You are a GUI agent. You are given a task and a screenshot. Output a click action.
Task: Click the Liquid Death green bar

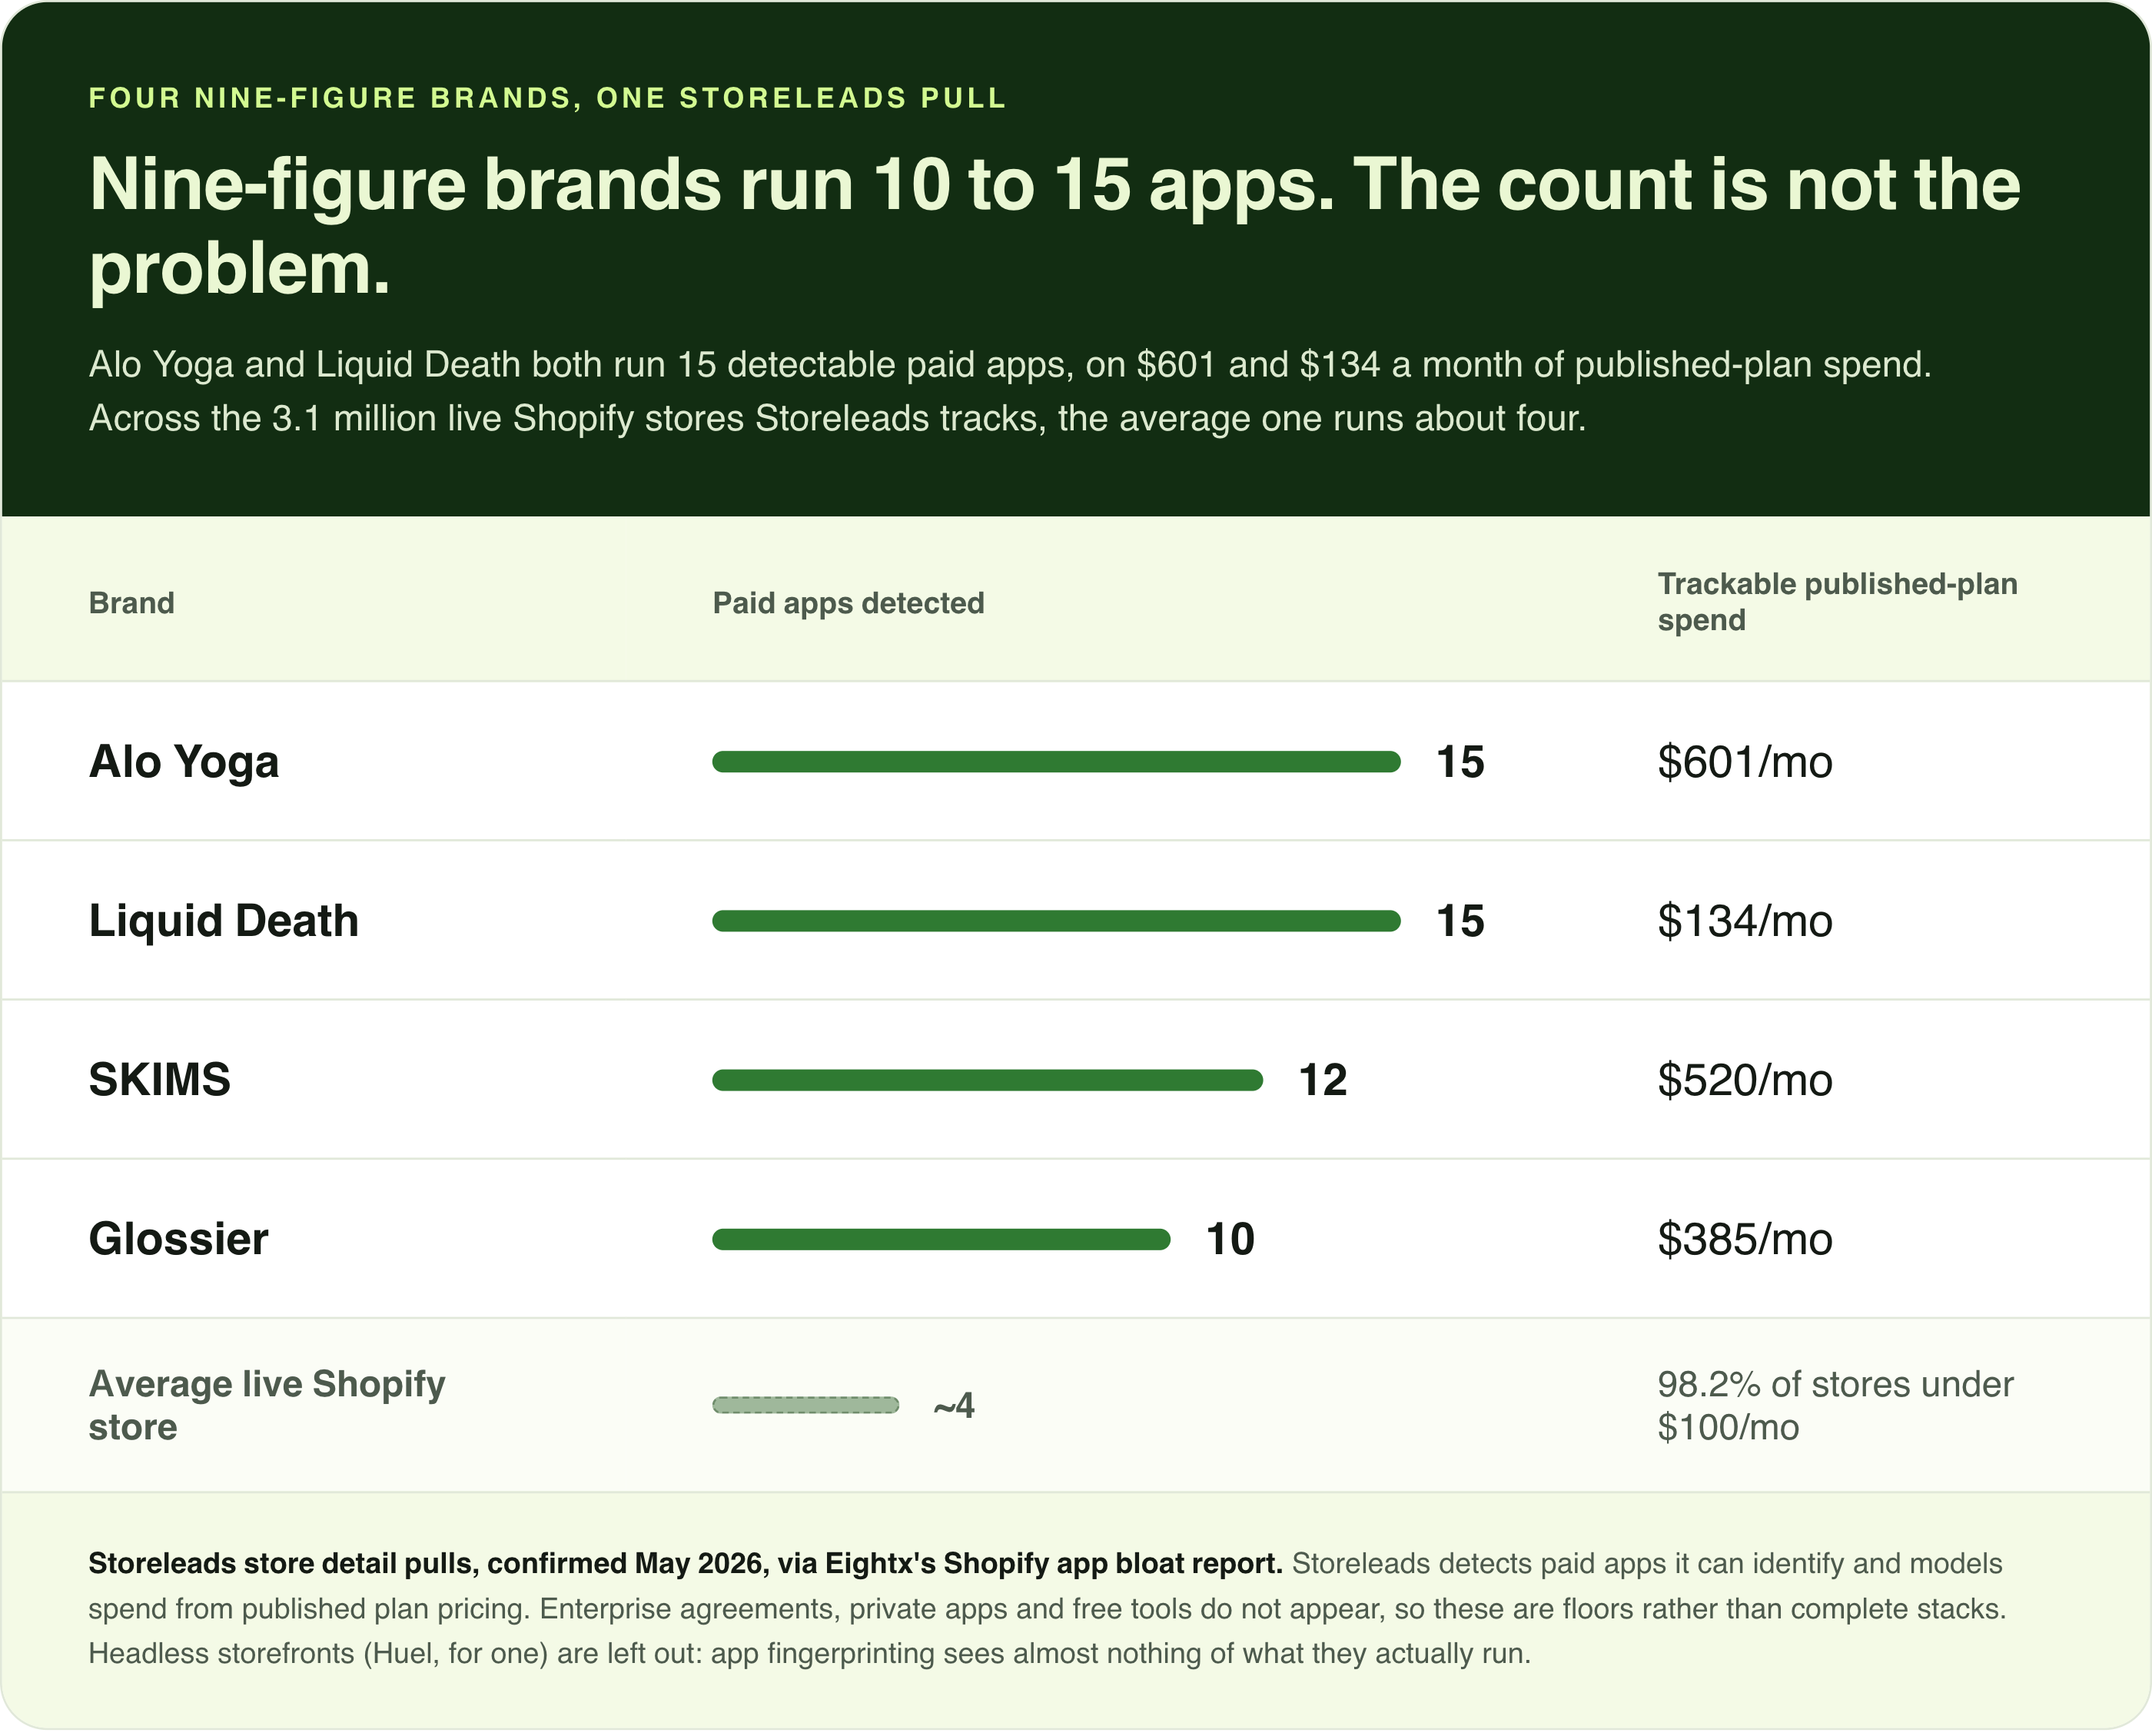[1056, 921]
